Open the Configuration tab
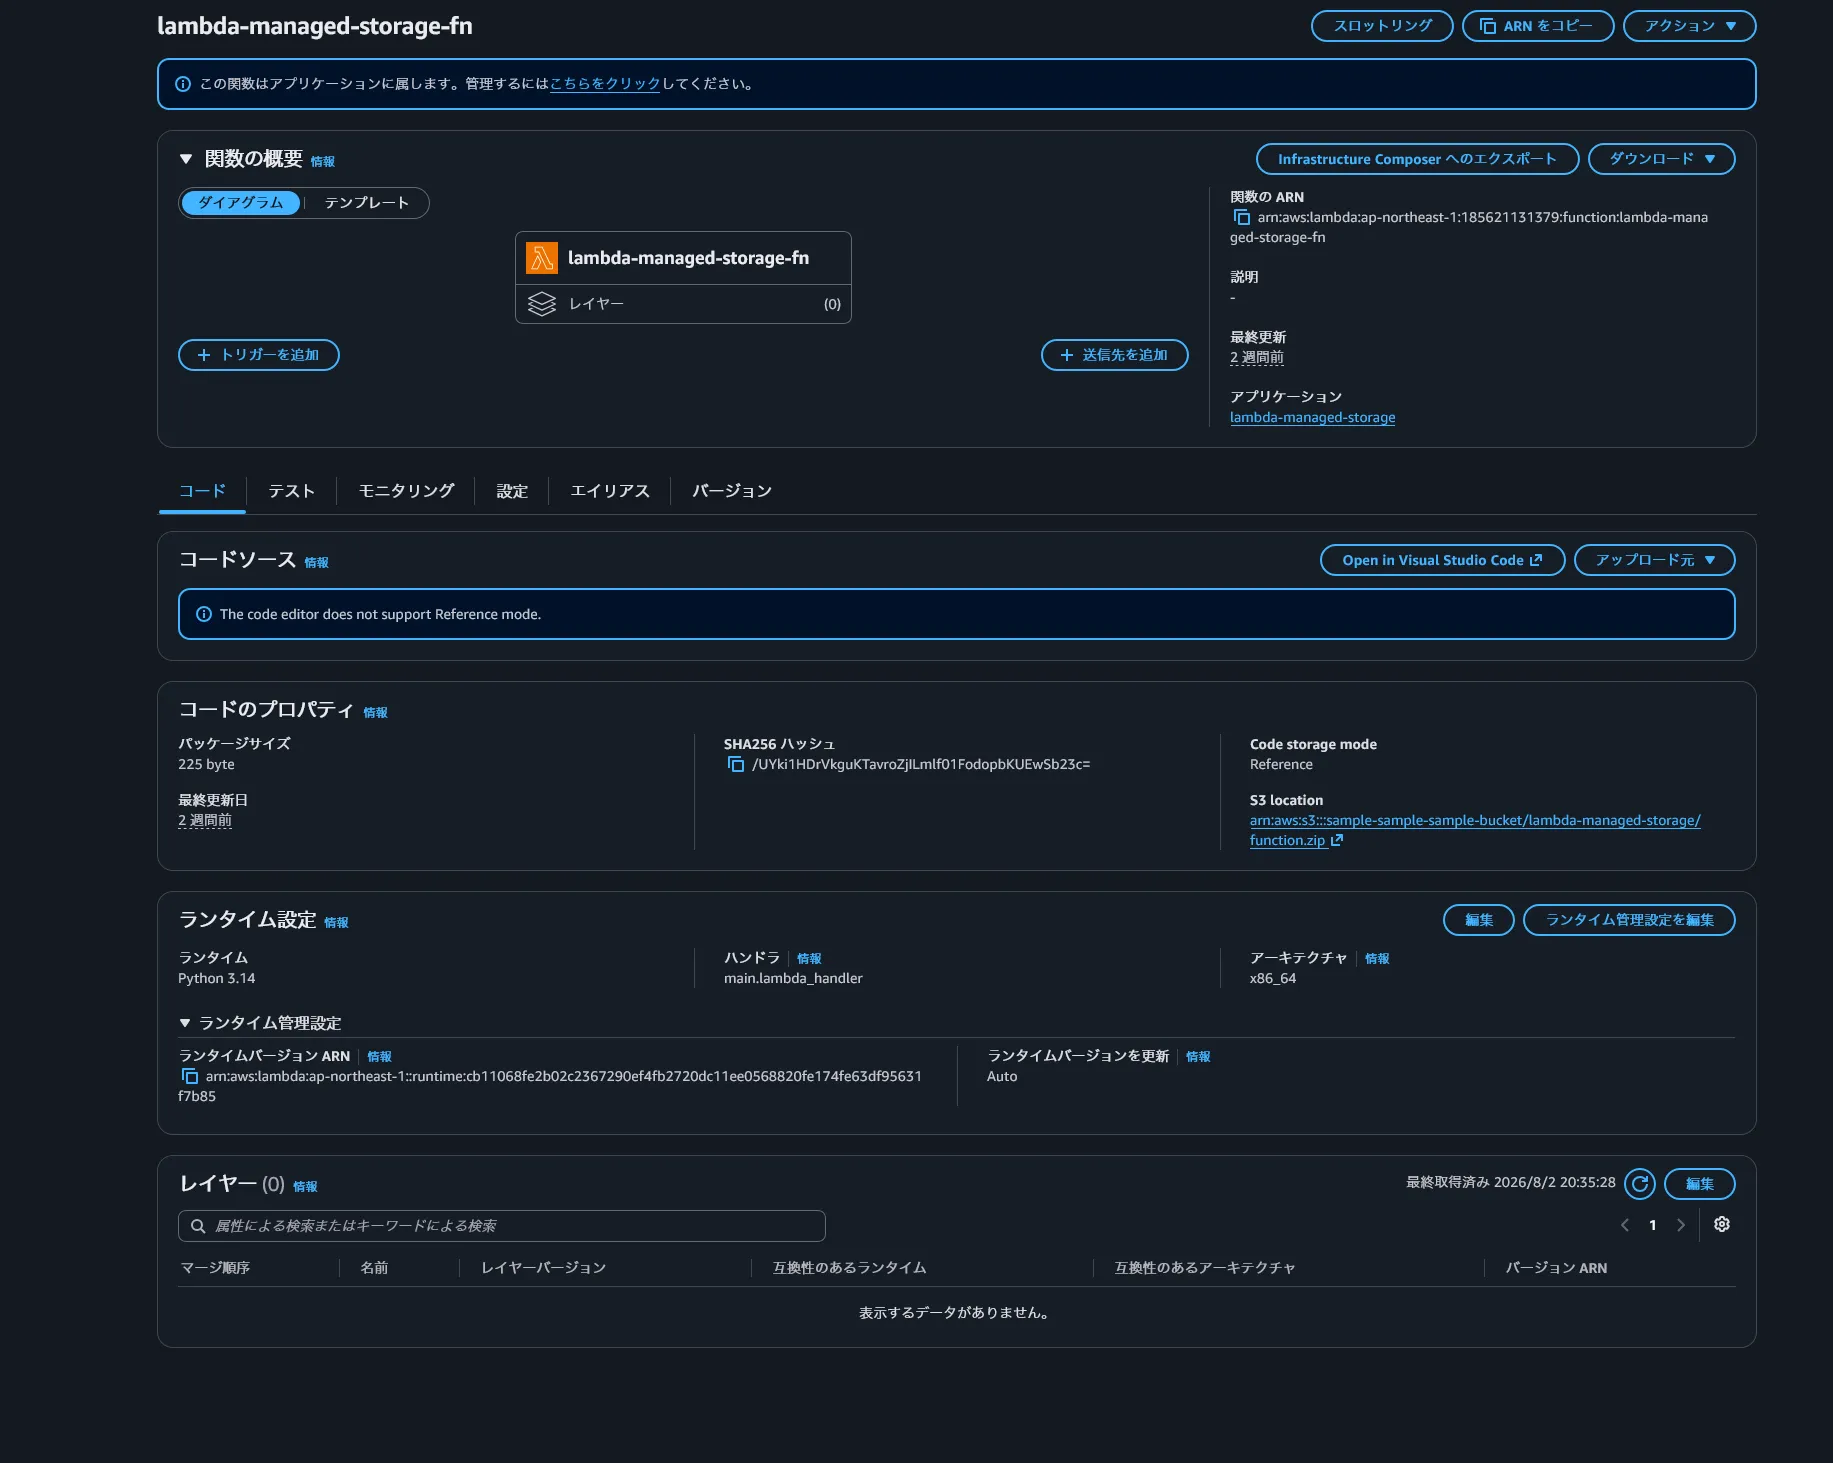The width and height of the screenshot is (1833, 1463). tap(512, 491)
